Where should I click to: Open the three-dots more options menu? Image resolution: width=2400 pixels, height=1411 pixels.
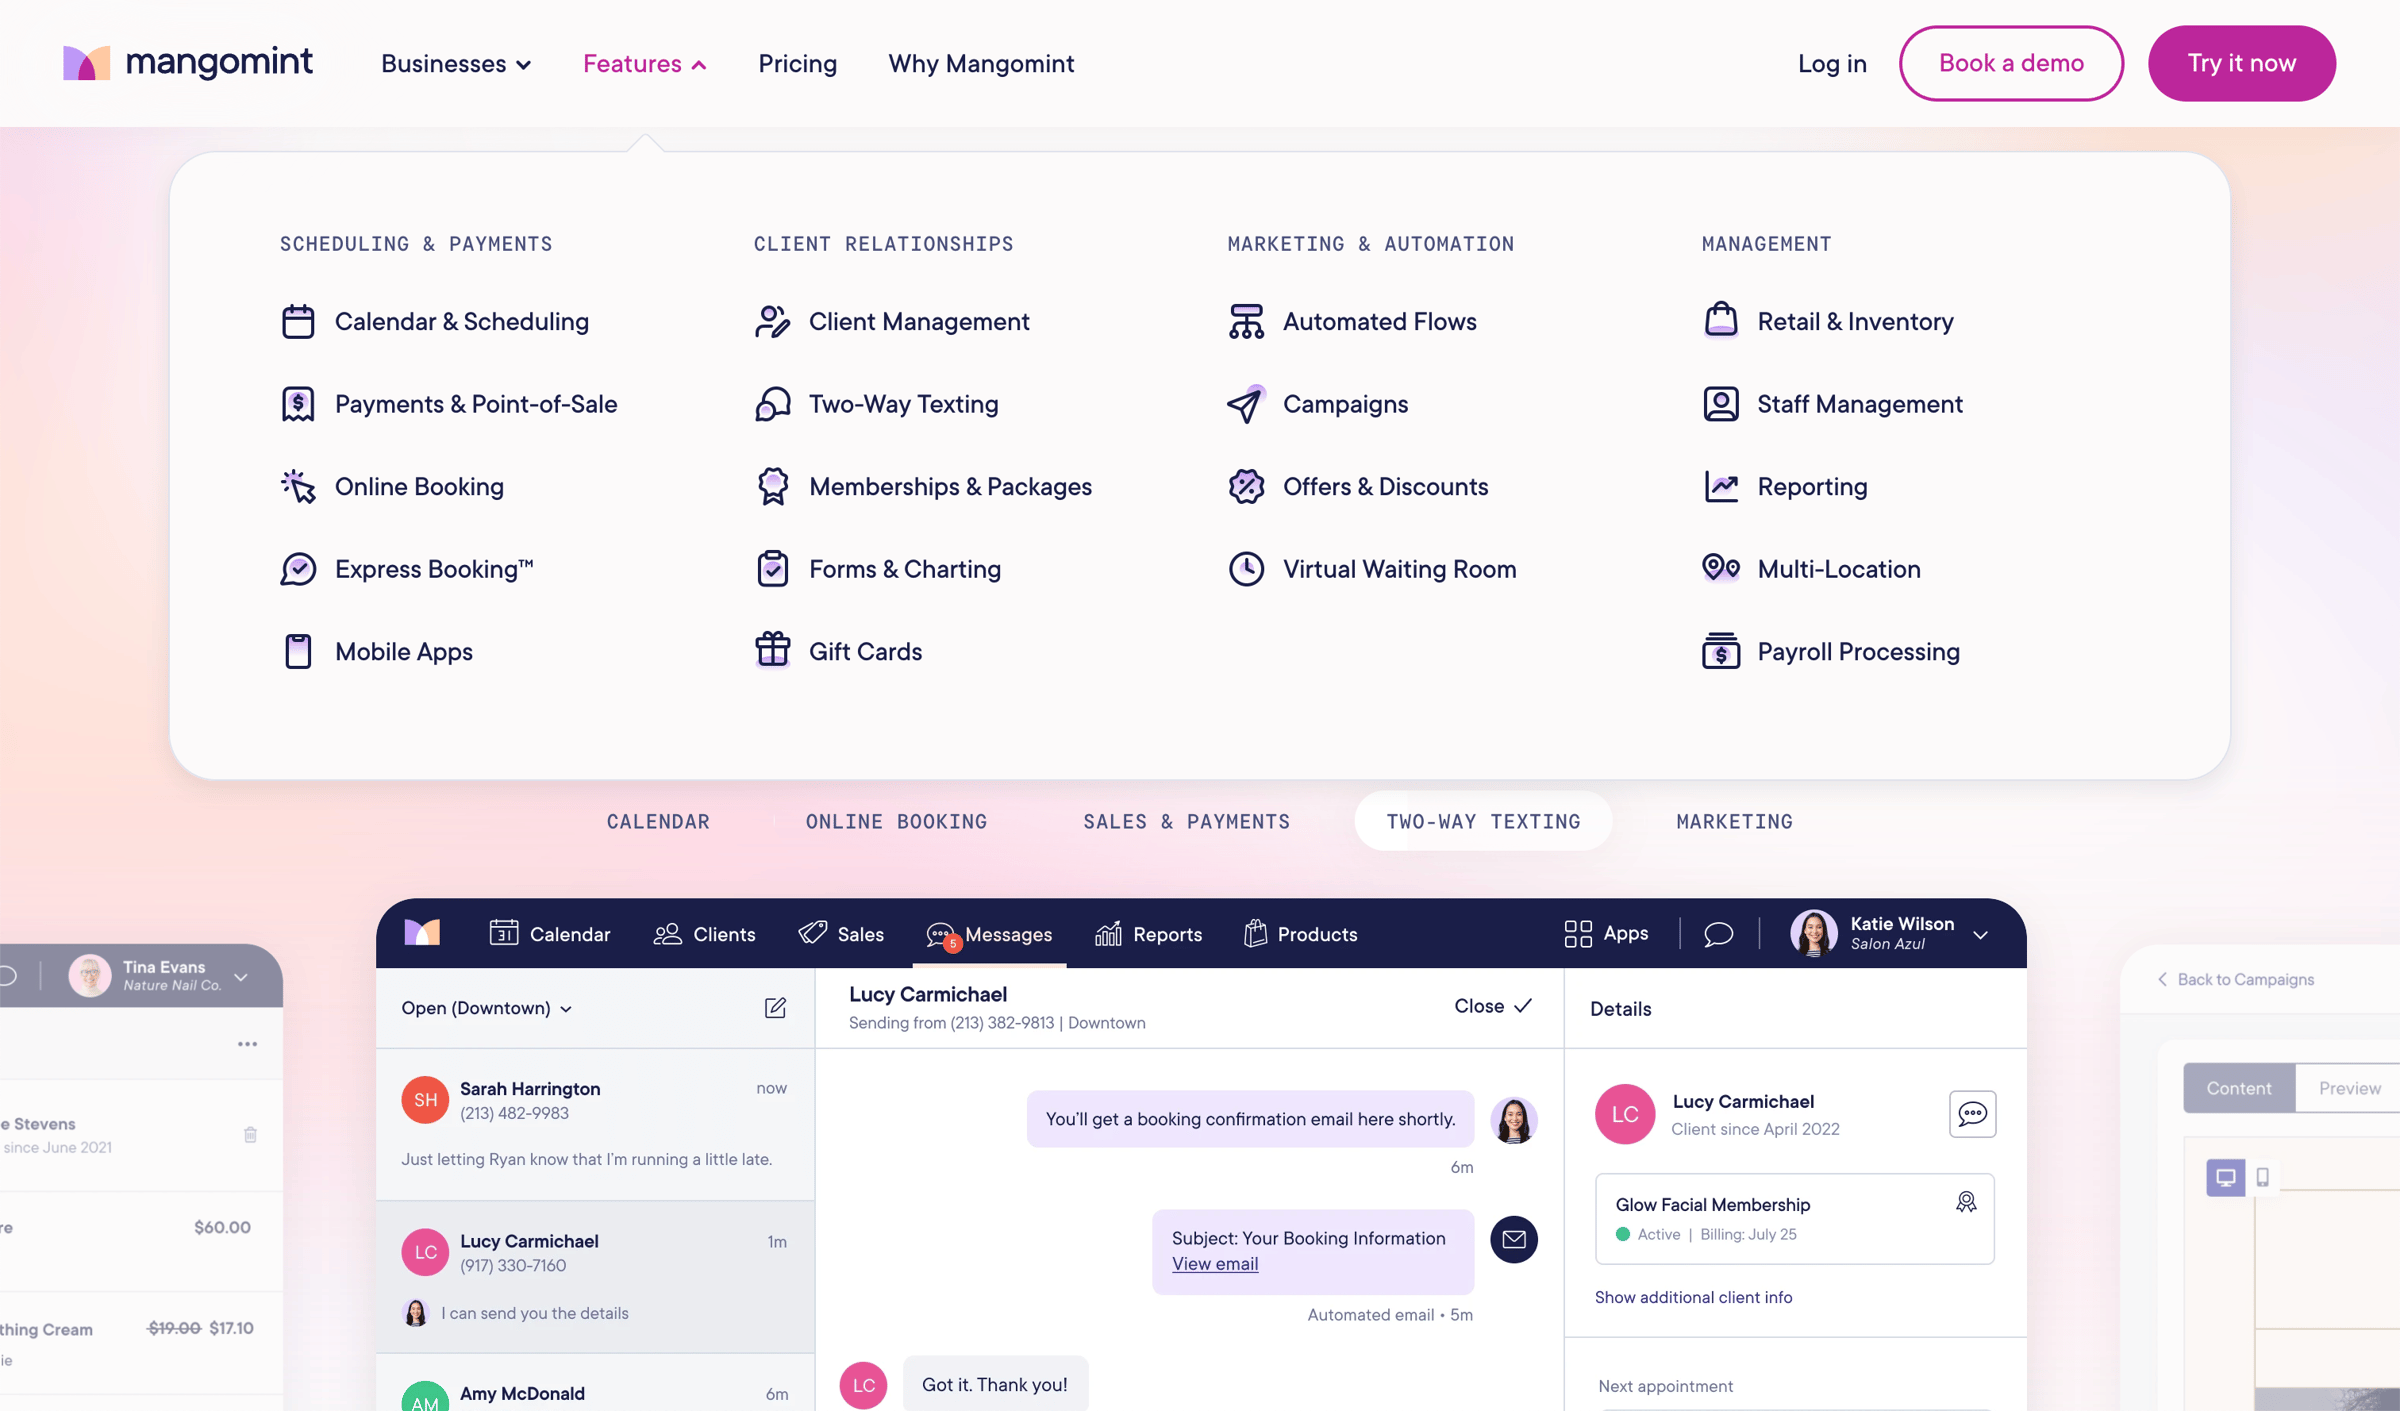247,1044
